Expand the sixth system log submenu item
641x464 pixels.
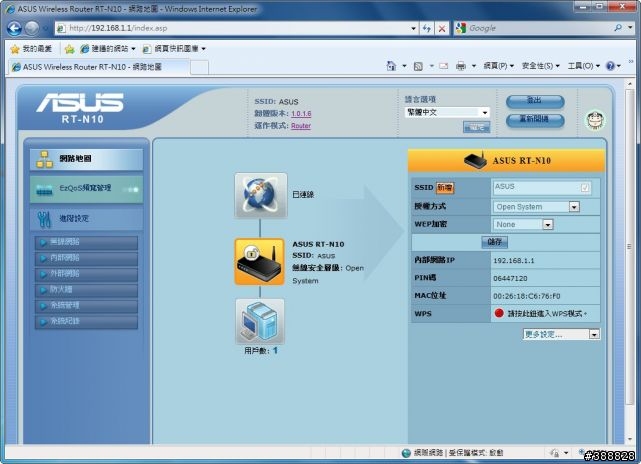click(x=86, y=322)
